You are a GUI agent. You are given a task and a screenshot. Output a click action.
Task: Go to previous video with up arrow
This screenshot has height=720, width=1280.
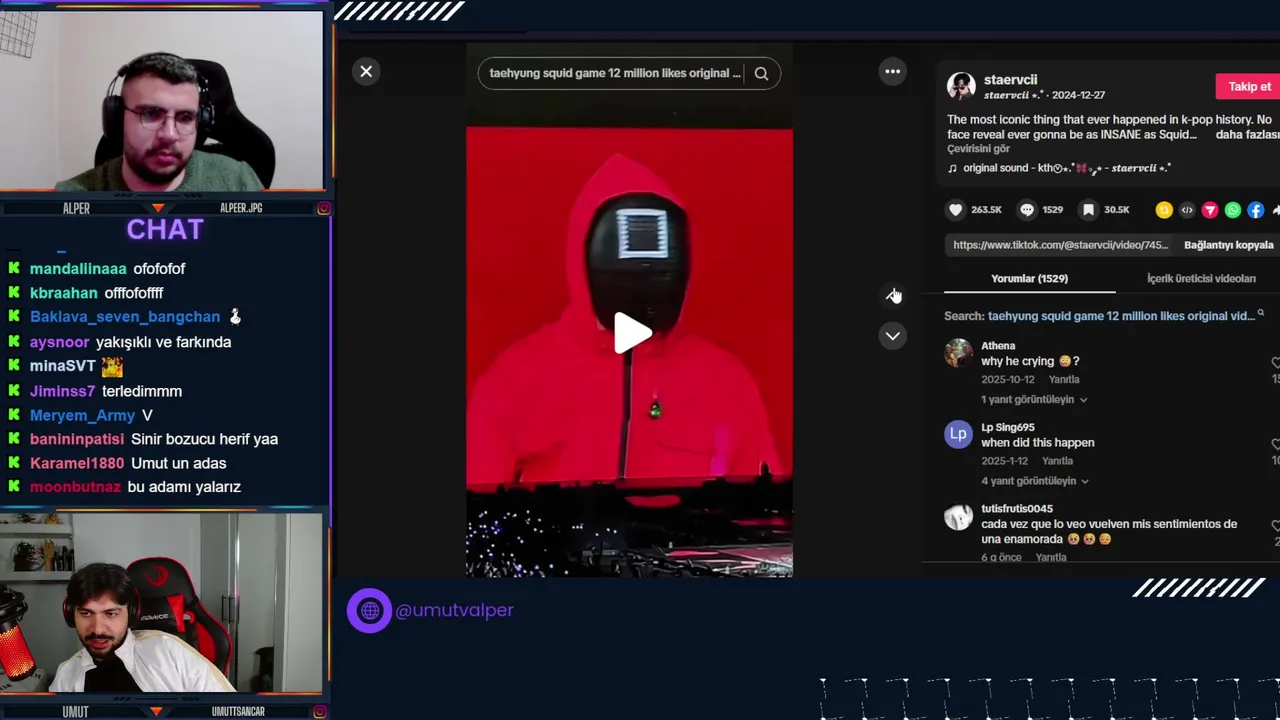[x=892, y=295]
